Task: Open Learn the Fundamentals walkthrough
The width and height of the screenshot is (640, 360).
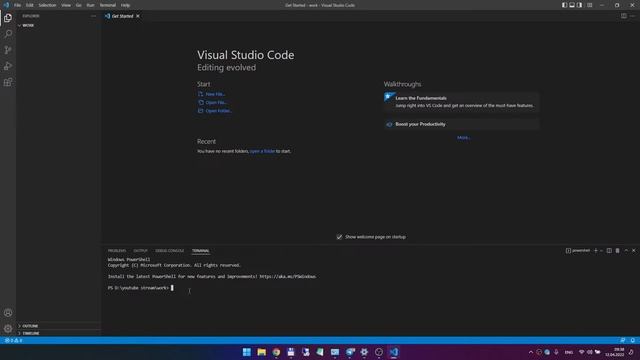Action: coord(461,102)
